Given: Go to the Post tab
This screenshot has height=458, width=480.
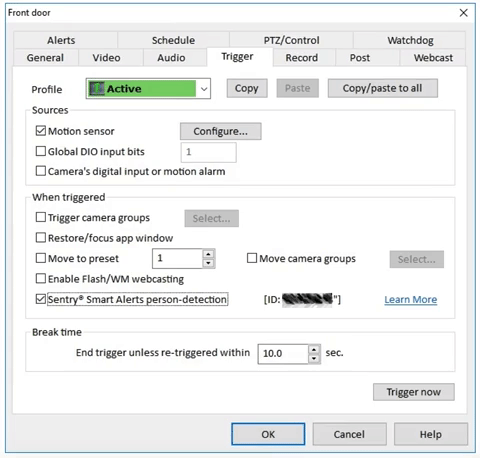Looking at the screenshot, I should (x=360, y=58).
